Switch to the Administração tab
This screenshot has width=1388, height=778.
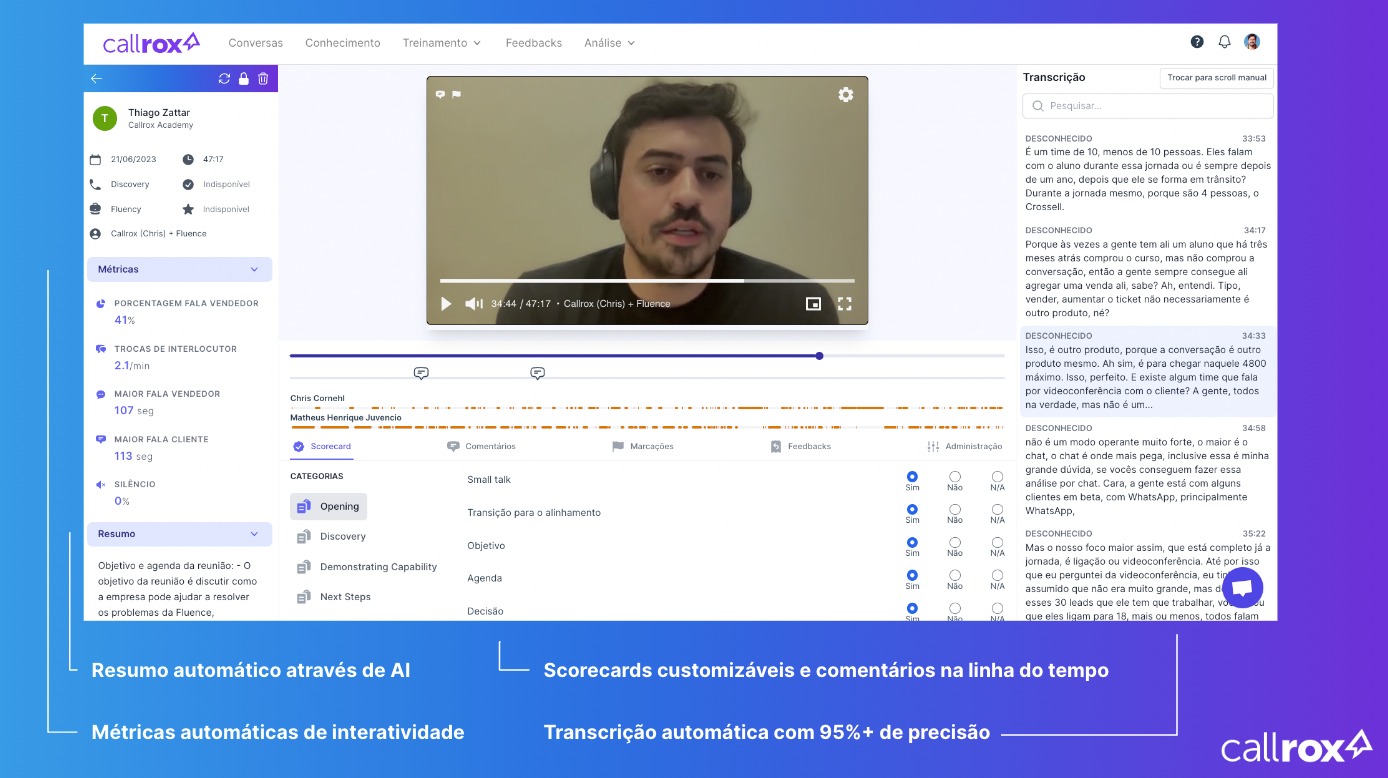pos(964,446)
